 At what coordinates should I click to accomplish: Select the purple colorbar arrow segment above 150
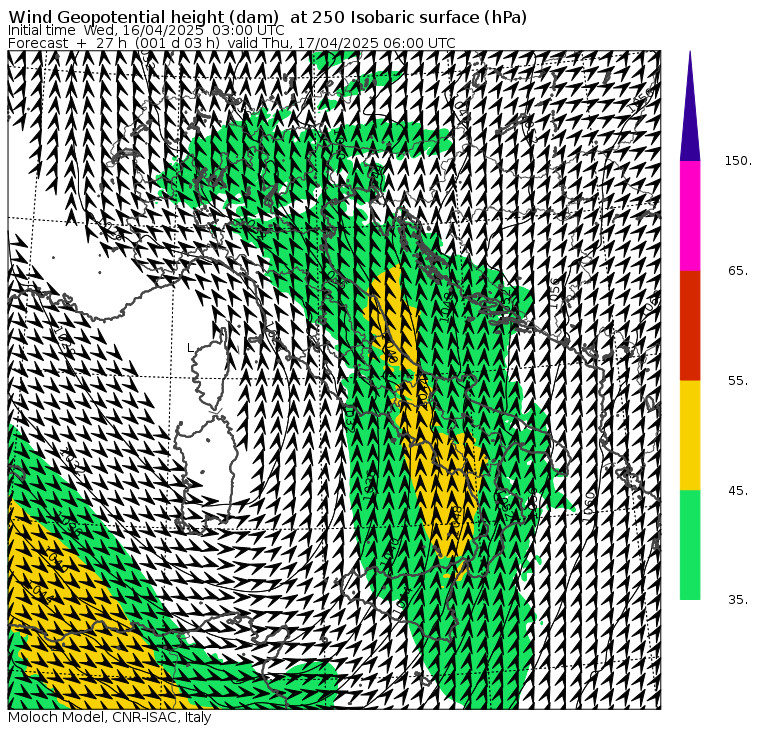coord(690,106)
